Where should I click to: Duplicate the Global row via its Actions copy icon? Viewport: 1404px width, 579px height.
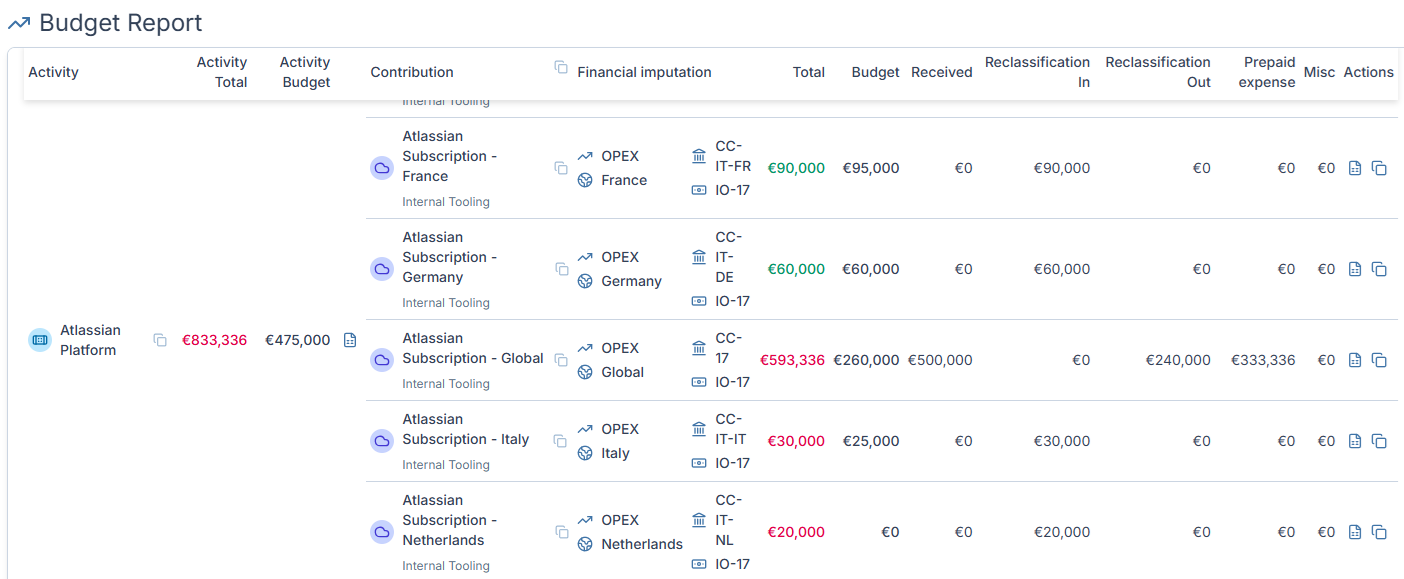tap(1379, 360)
